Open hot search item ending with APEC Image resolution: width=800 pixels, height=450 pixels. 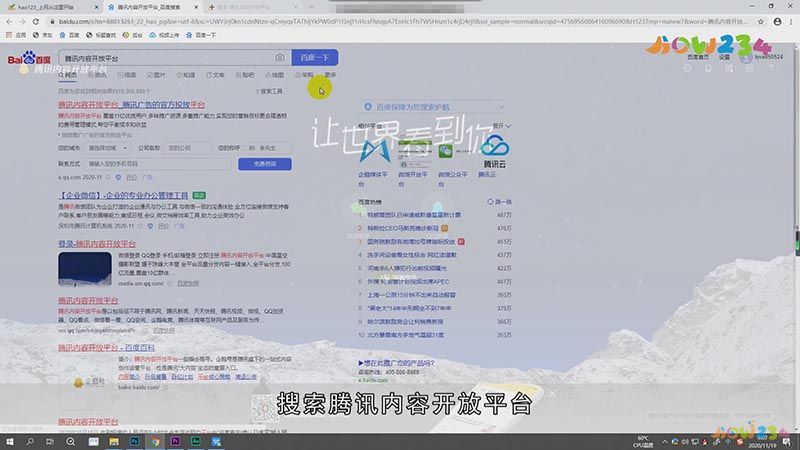click(x=408, y=282)
